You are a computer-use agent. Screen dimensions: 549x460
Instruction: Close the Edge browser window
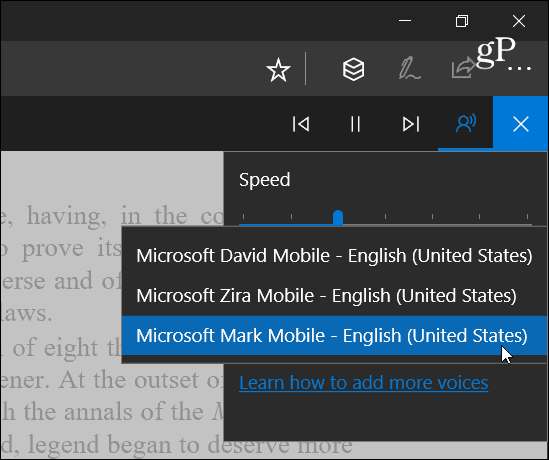click(x=519, y=21)
